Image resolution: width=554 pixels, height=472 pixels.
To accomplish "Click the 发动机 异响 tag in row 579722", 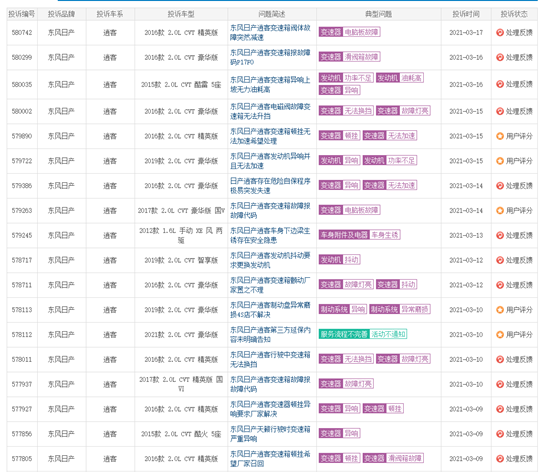I will click(339, 160).
